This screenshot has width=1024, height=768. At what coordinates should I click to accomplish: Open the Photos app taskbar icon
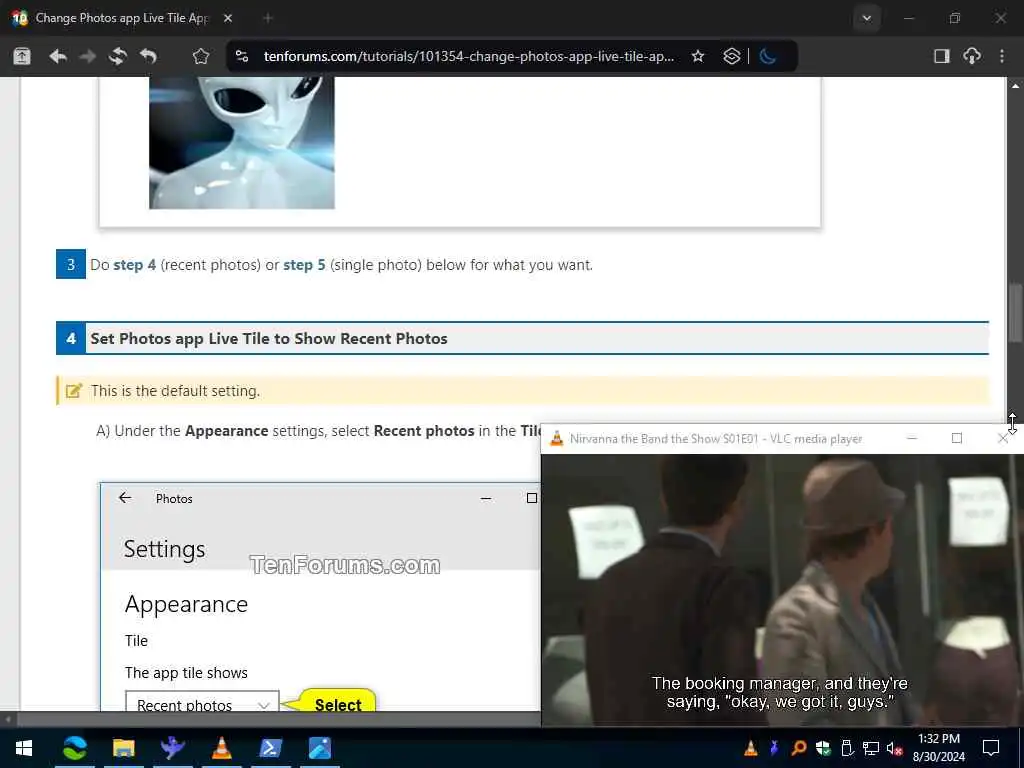coord(319,748)
